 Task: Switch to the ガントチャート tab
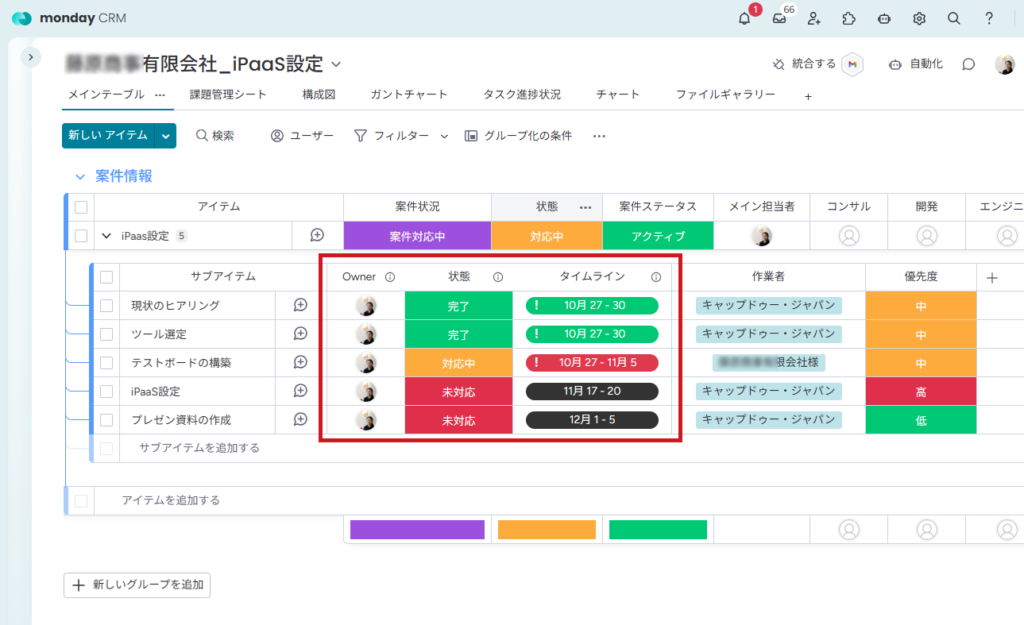tap(408, 95)
